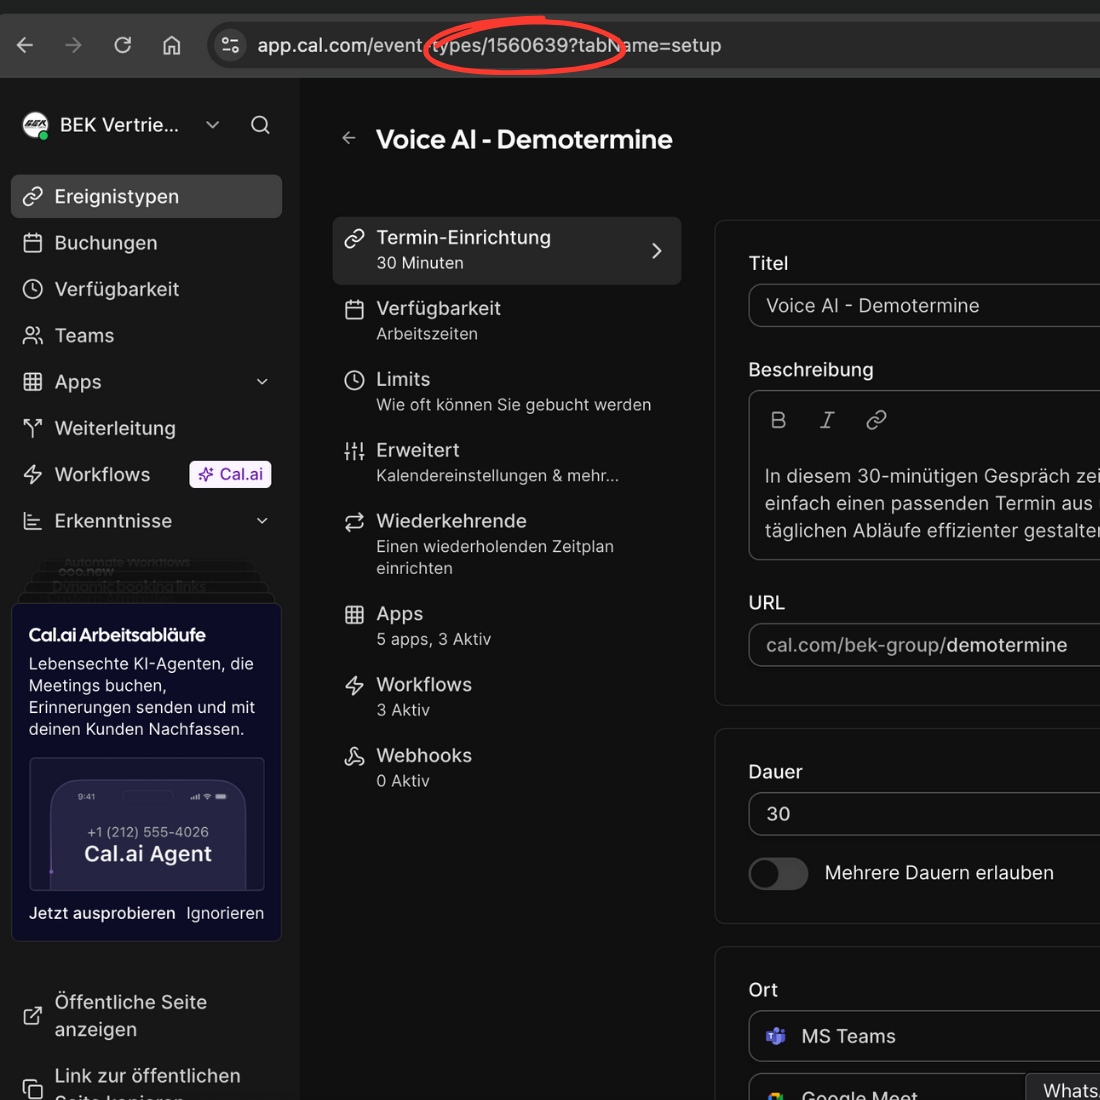
Task: Go back using the browser back arrow
Action: (x=25, y=46)
